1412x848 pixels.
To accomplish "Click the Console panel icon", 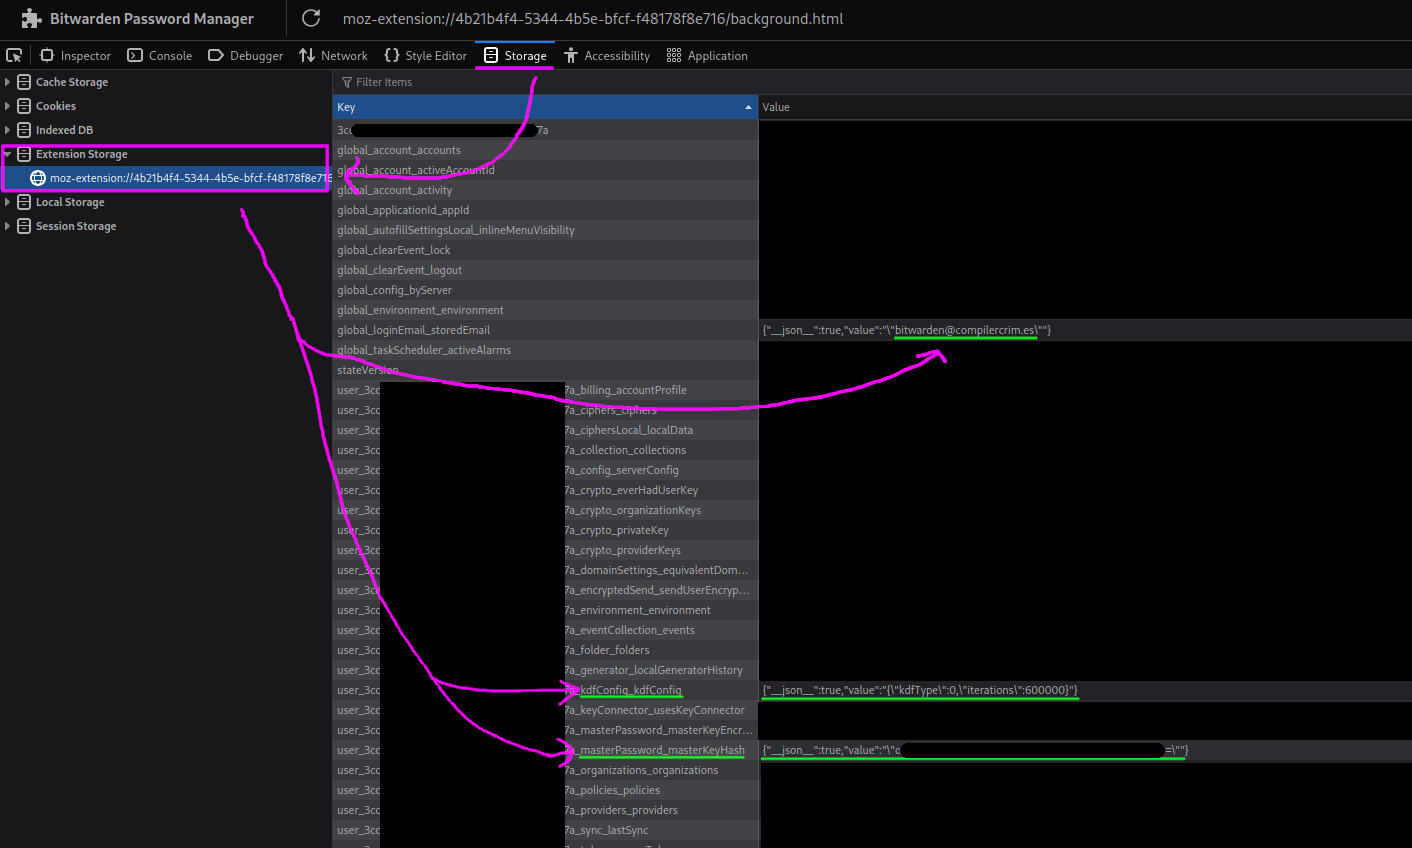I will (135, 55).
